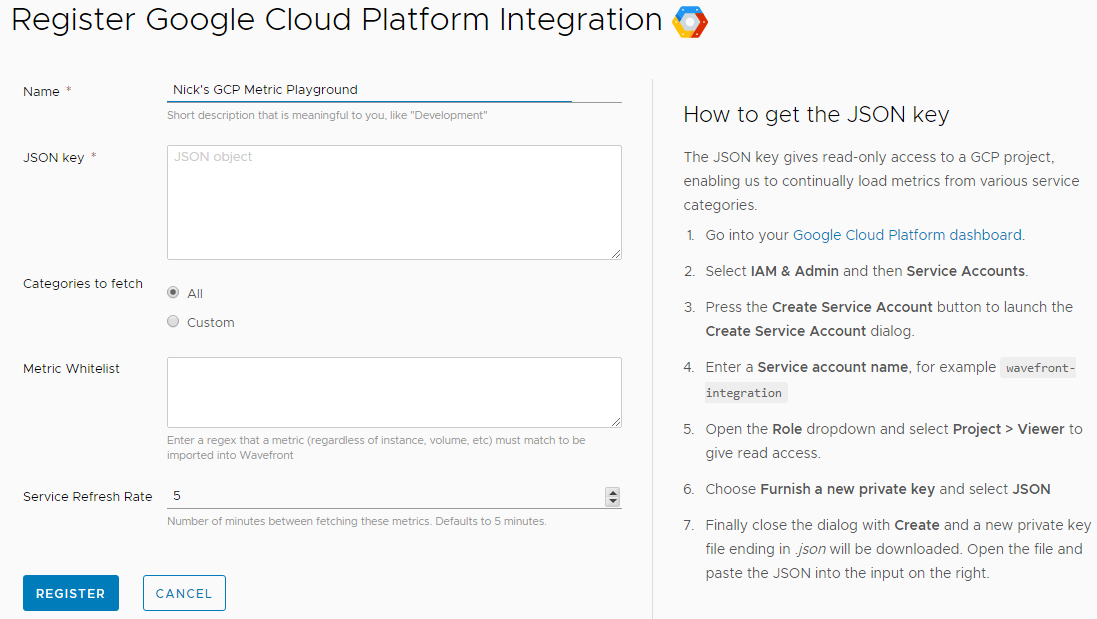Increase refresh rate with stepper up arrow

[x=613, y=492]
